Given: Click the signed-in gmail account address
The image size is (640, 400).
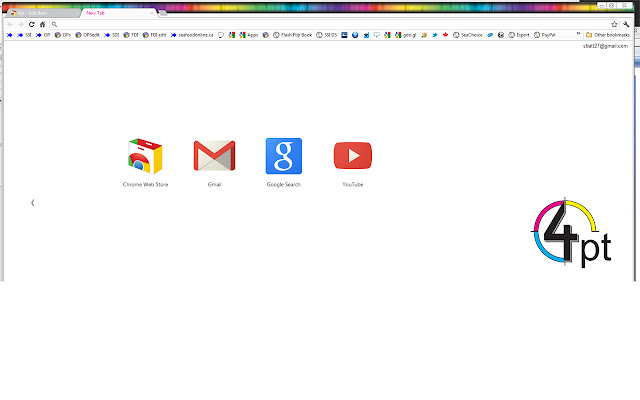Looking at the screenshot, I should point(605,46).
